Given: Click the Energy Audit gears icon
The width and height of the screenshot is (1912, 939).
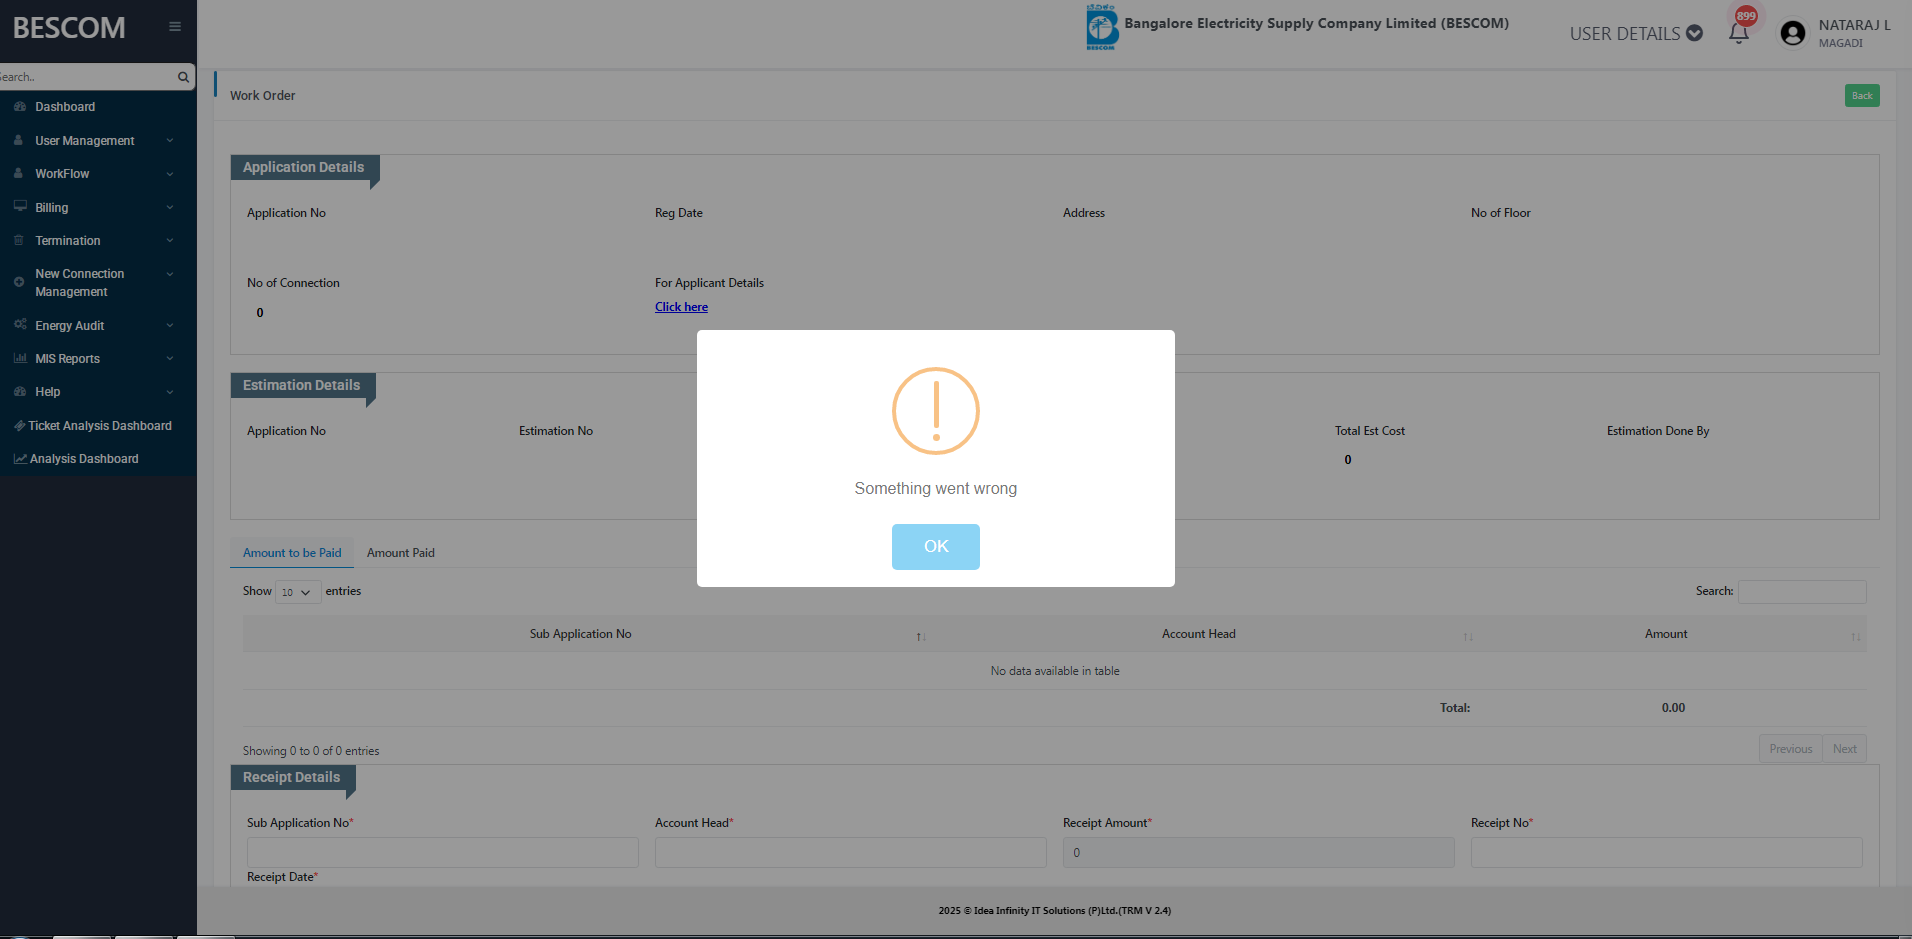Looking at the screenshot, I should click(x=20, y=325).
